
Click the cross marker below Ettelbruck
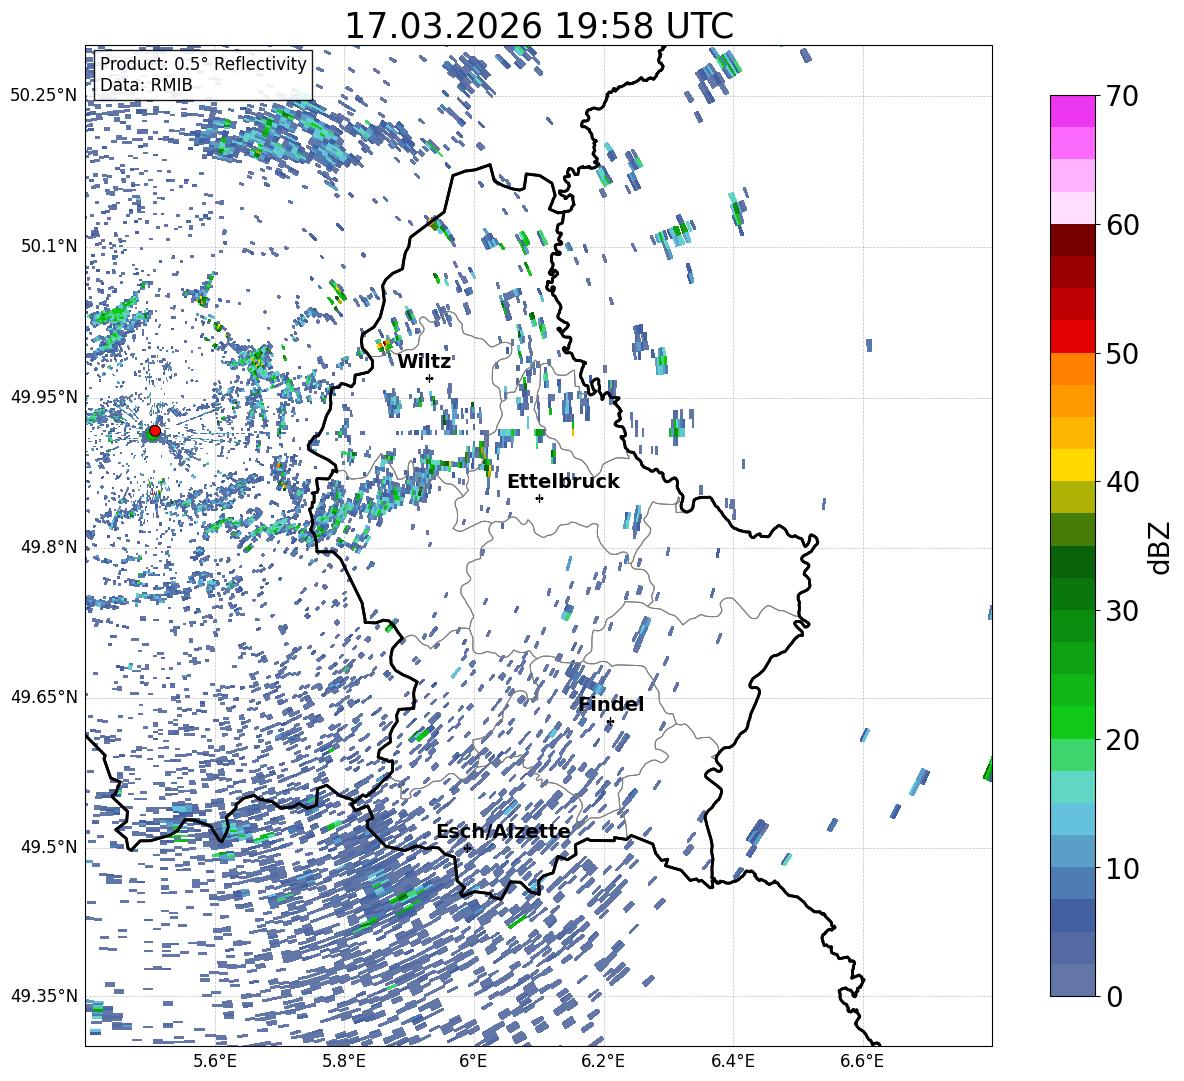(539, 498)
